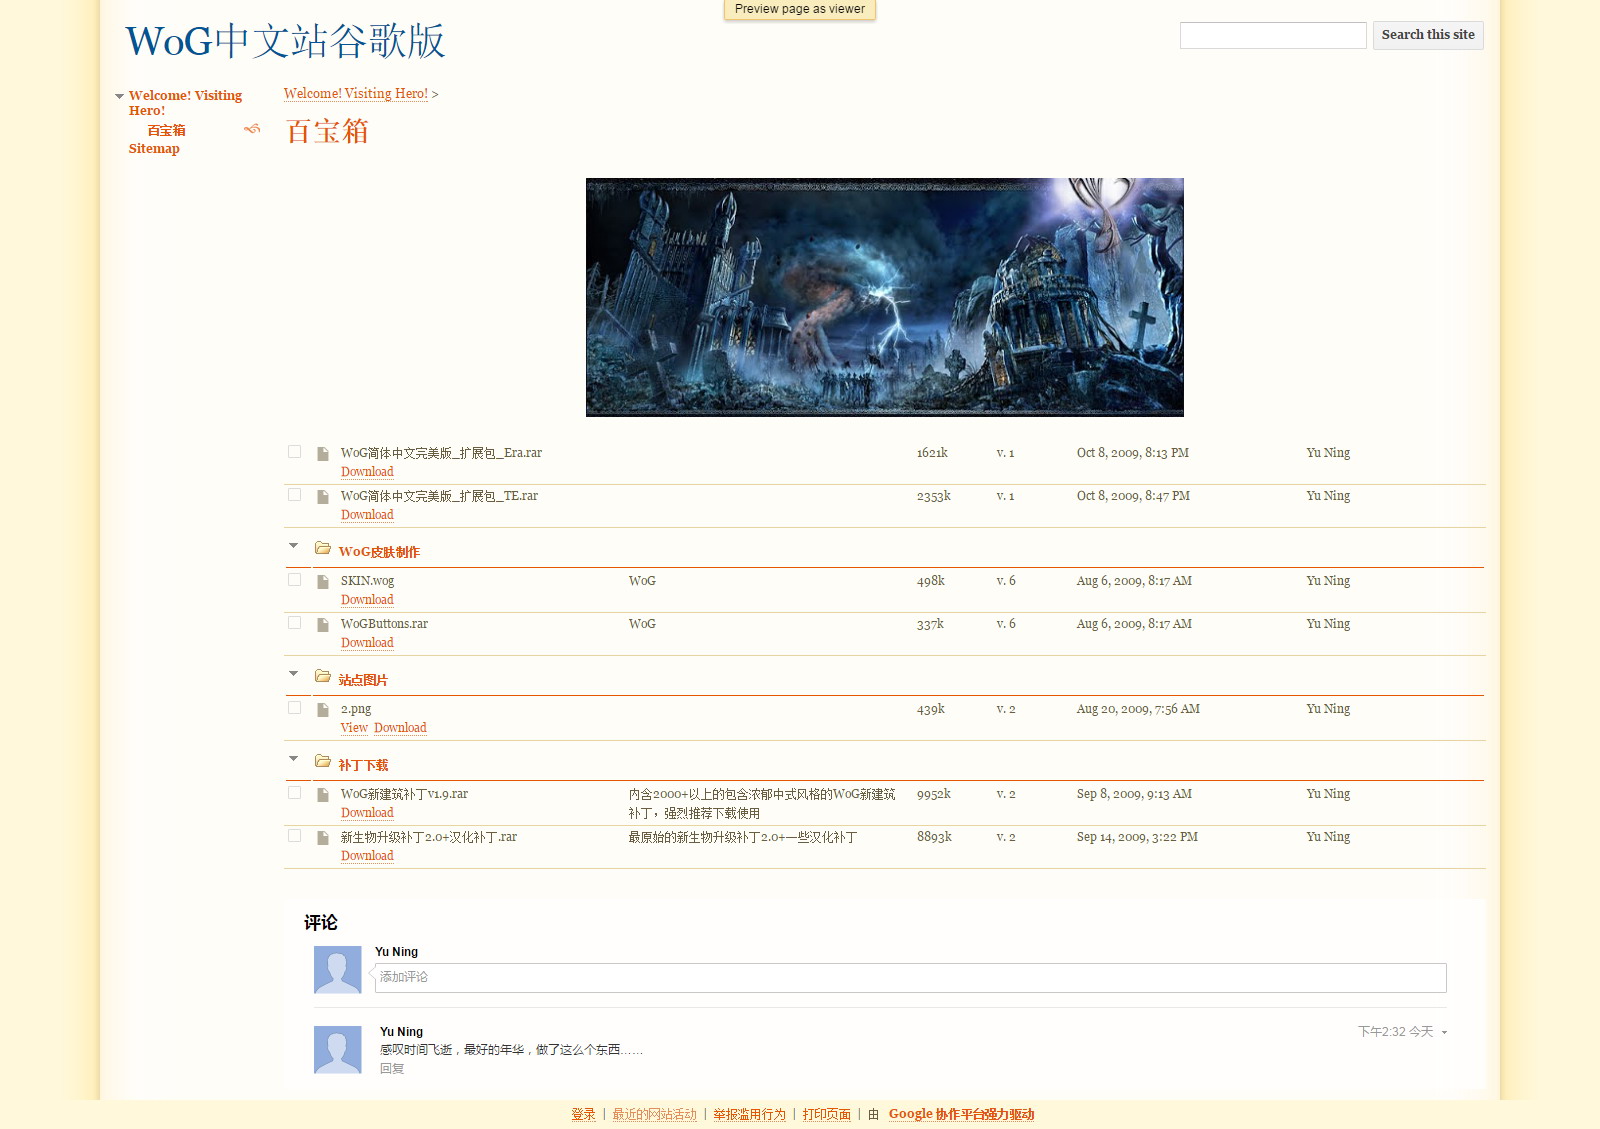This screenshot has height=1129, width=1600.
Task: Click file icon next to WoGButtons.rar
Action: point(323,625)
